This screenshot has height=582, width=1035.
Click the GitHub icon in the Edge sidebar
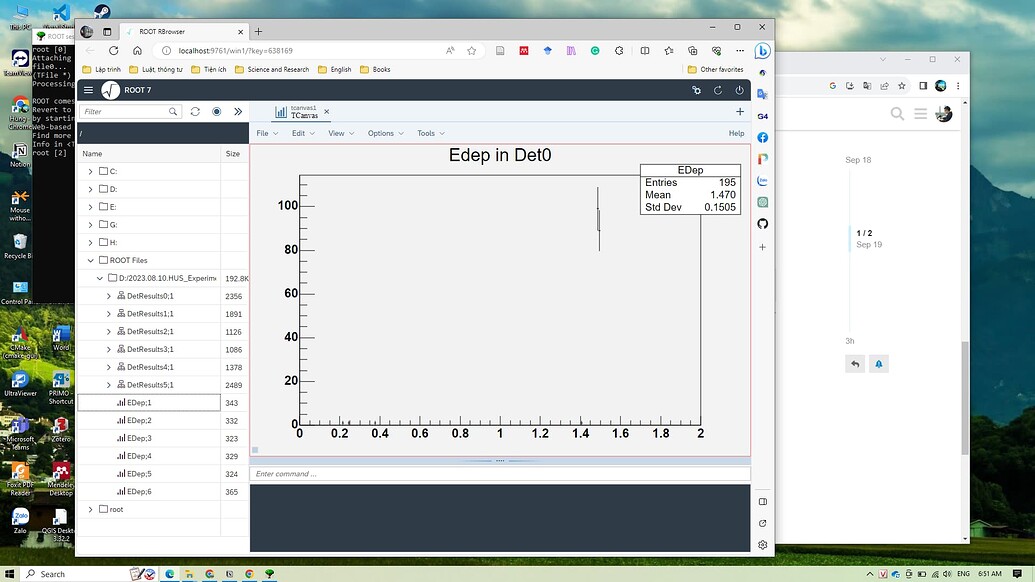coord(763,224)
